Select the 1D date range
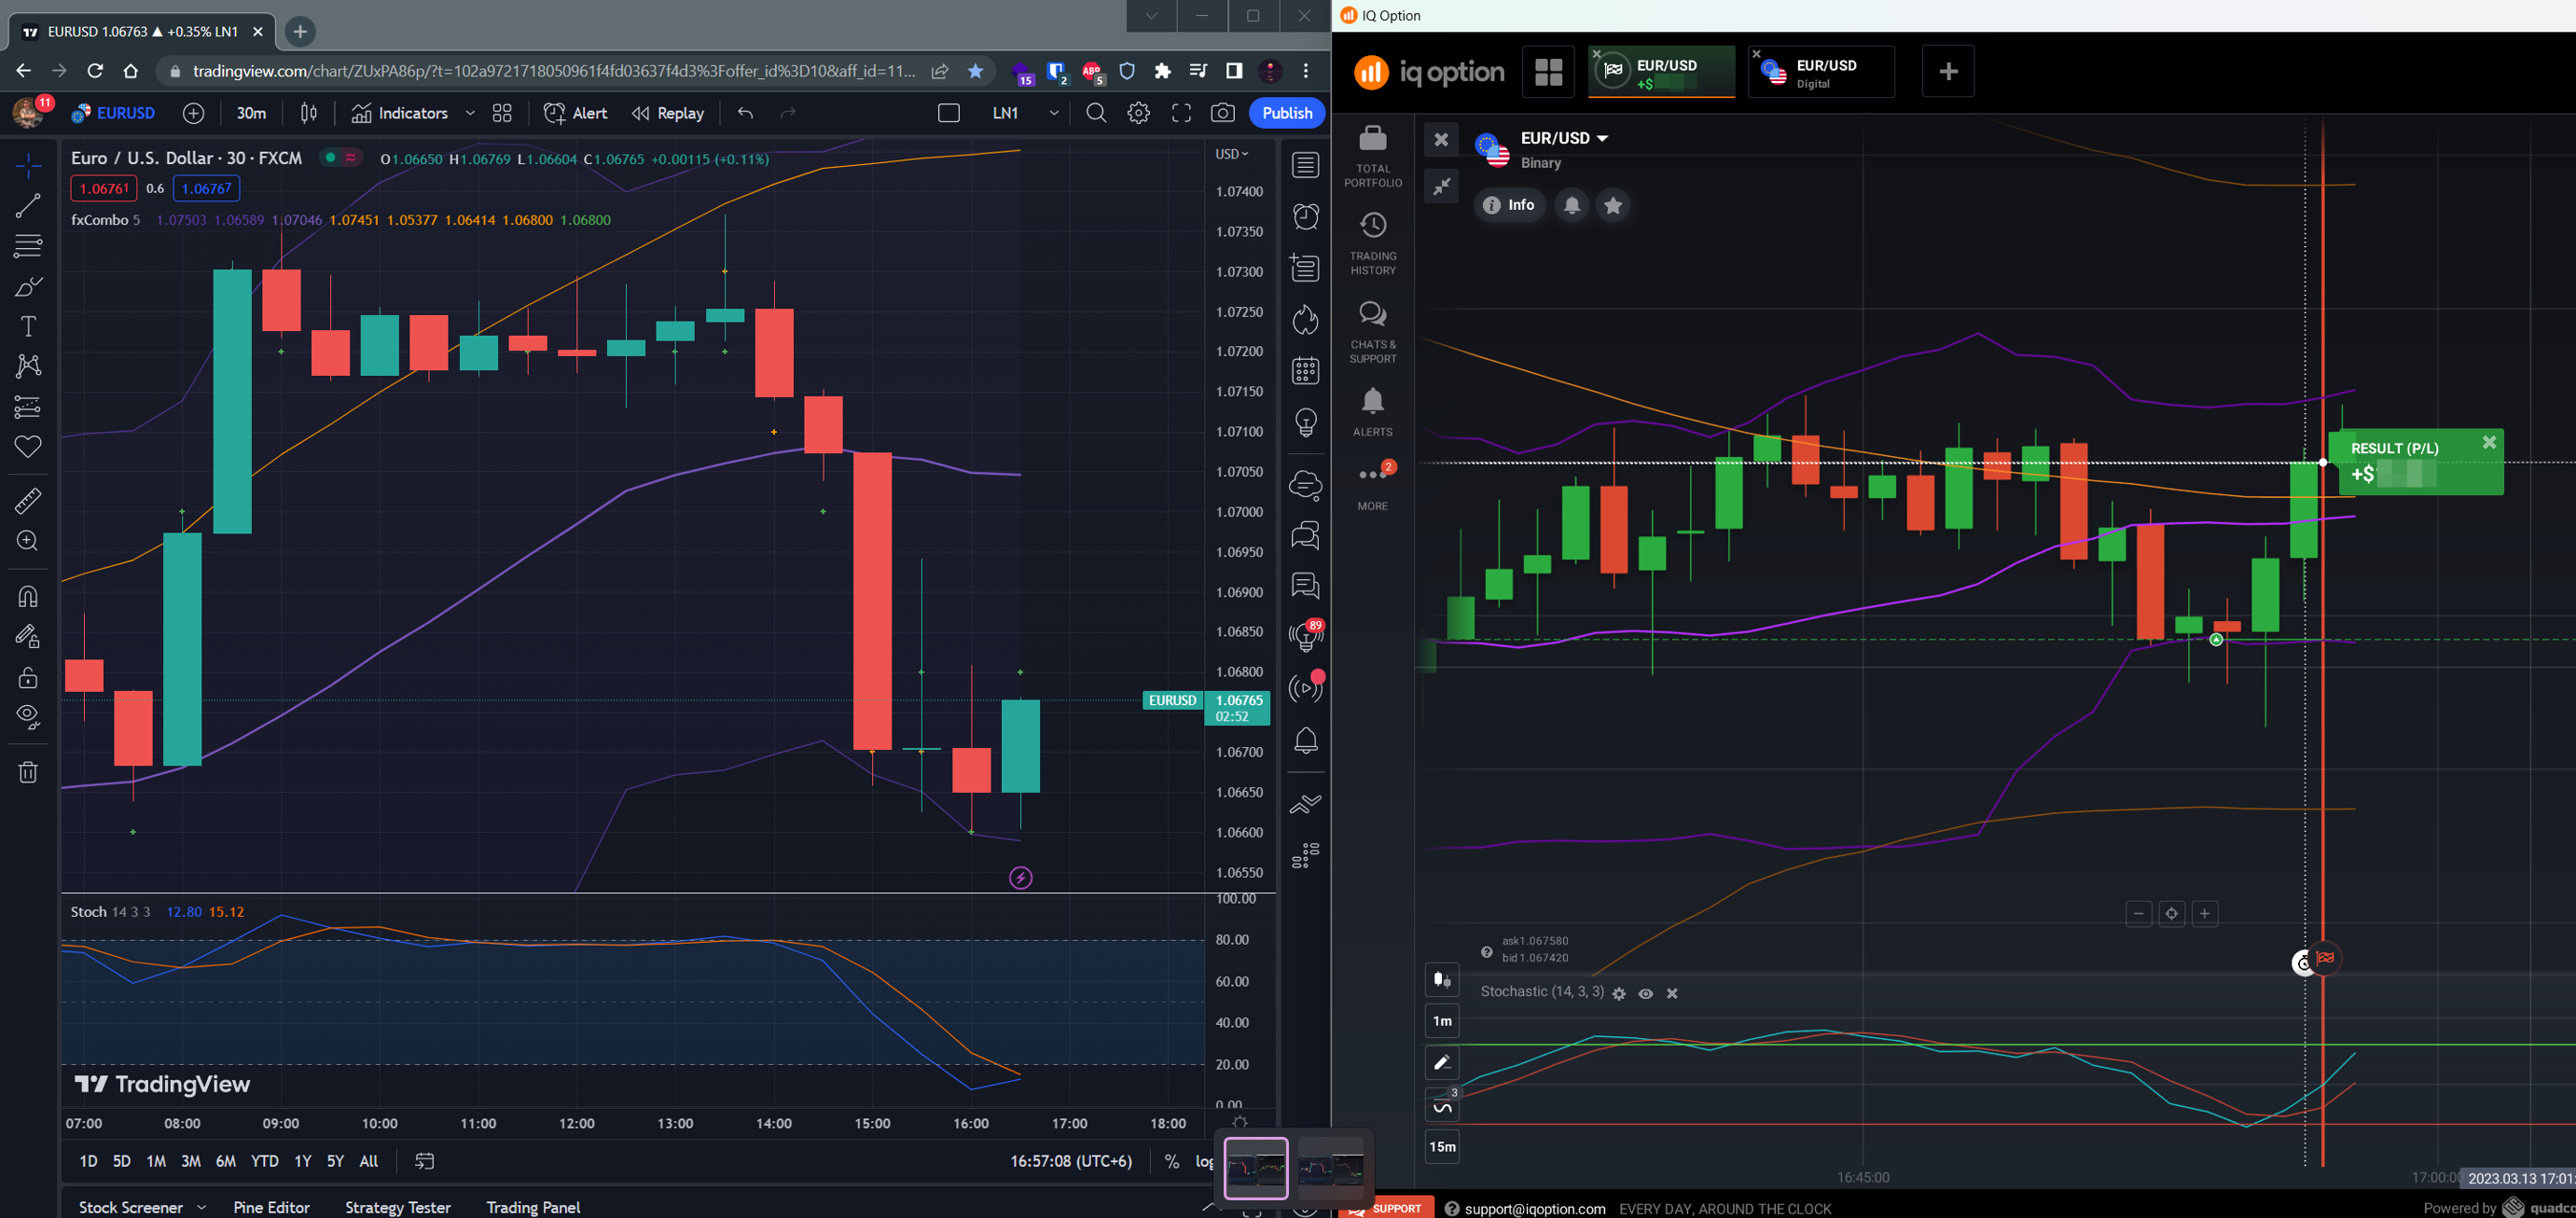This screenshot has width=2576, height=1218. point(89,1161)
